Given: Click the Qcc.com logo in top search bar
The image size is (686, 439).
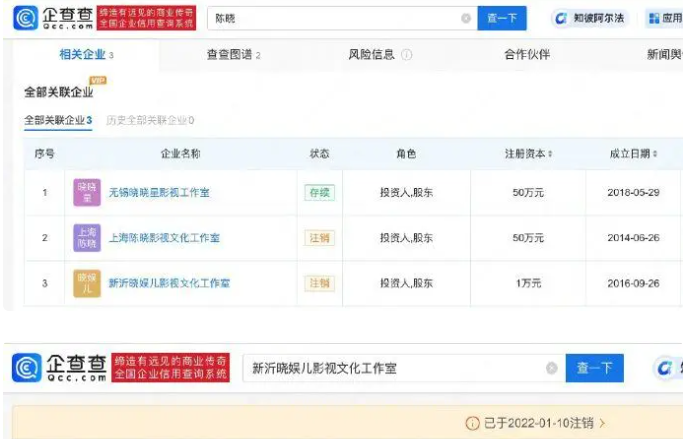Looking at the screenshot, I should [53, 18].
